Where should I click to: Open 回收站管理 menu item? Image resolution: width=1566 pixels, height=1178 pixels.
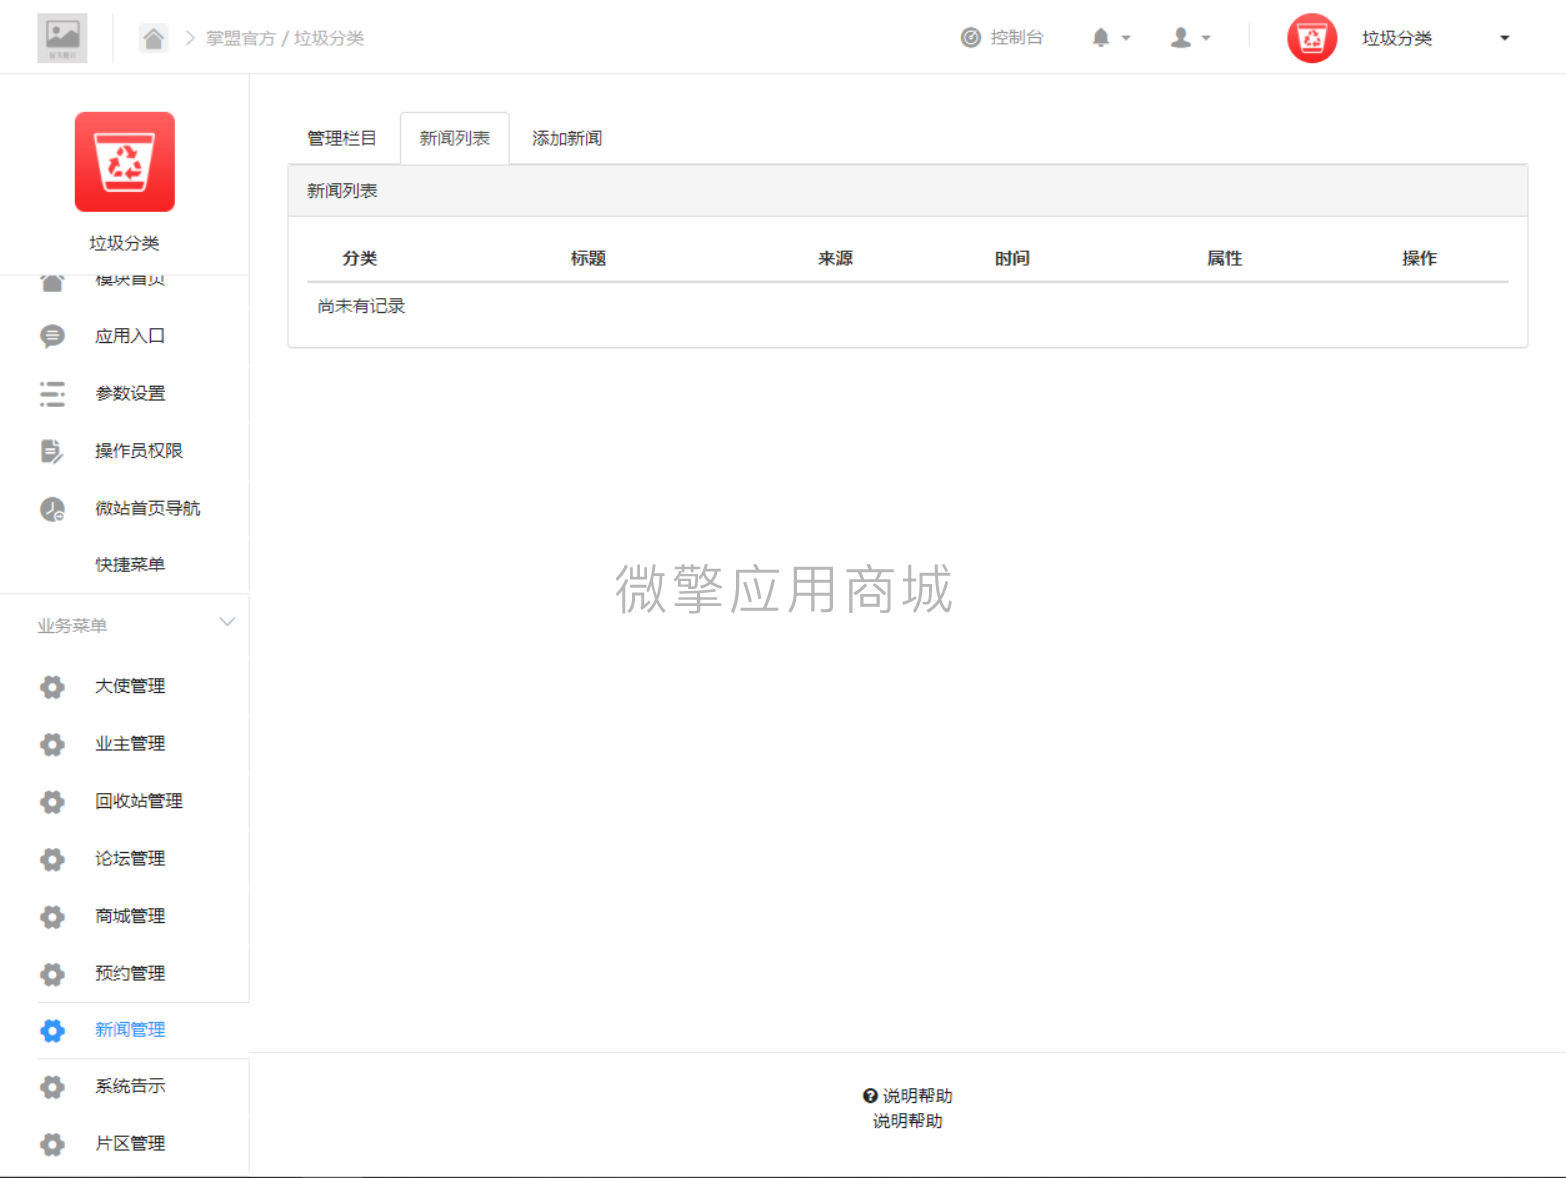[139, 801]
